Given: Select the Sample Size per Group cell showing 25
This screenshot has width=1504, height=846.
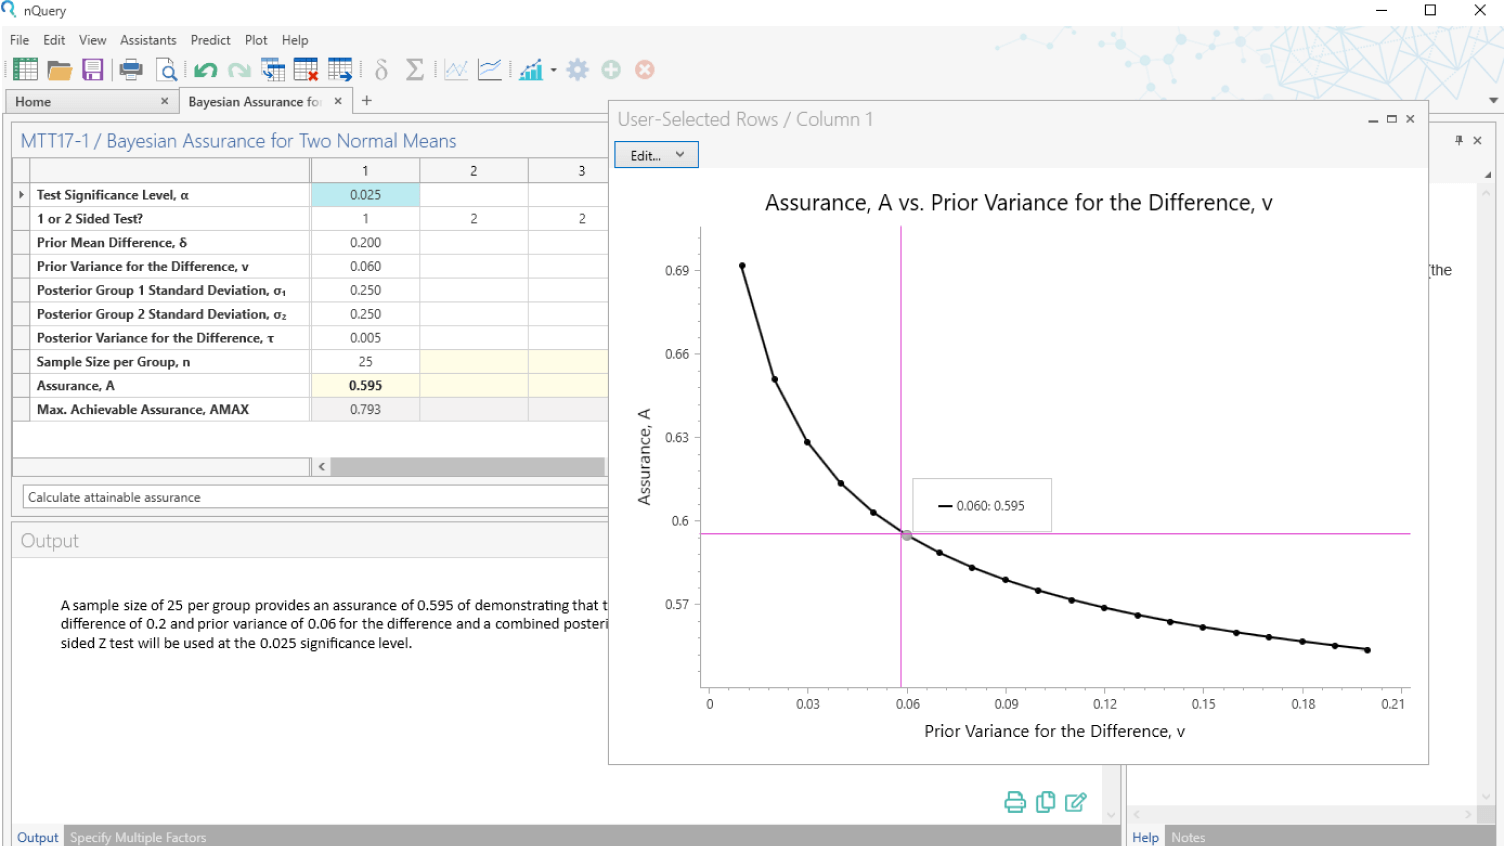Looking at the screenshot, I should (365, 361).
